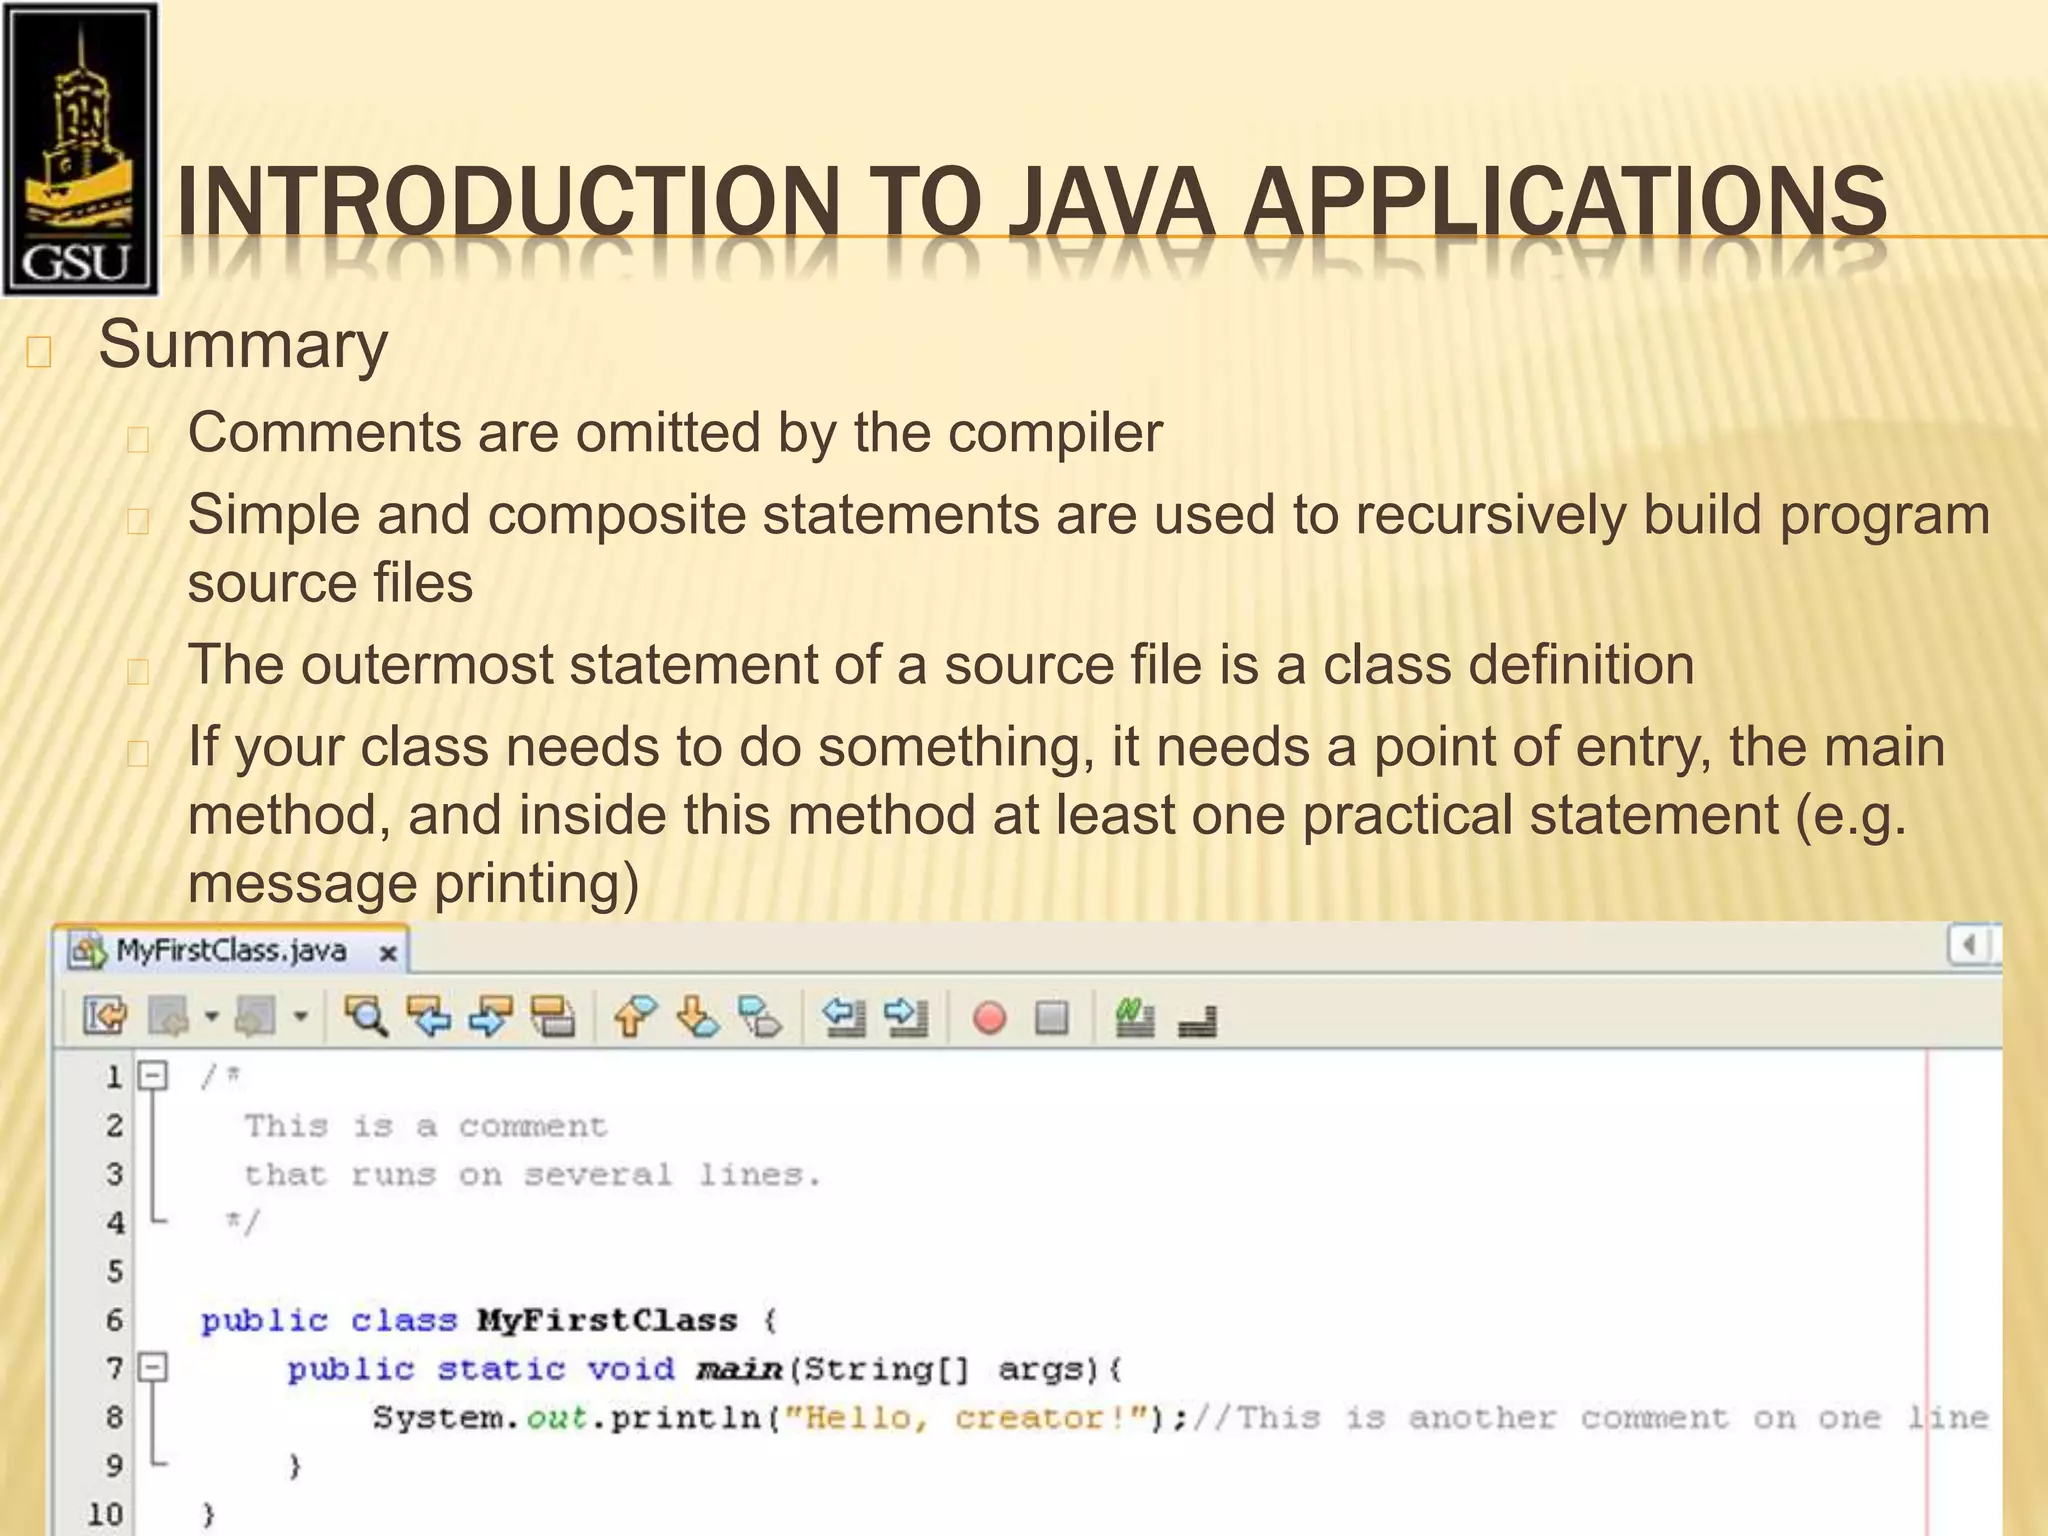The image size is (2048, 1536).
Task: Click 'Comments are omitted by the compiler' text
Action: (675, 433)
